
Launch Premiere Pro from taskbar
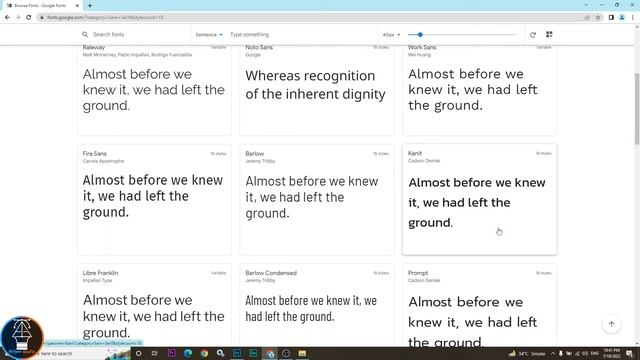point(171,353)
